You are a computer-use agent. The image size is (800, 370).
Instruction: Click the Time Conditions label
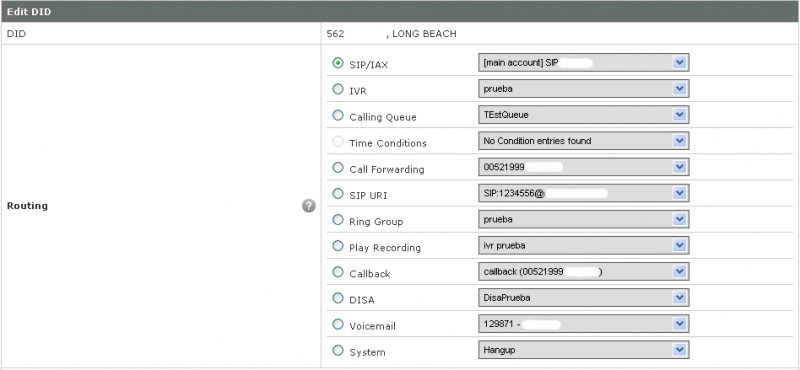388,143
